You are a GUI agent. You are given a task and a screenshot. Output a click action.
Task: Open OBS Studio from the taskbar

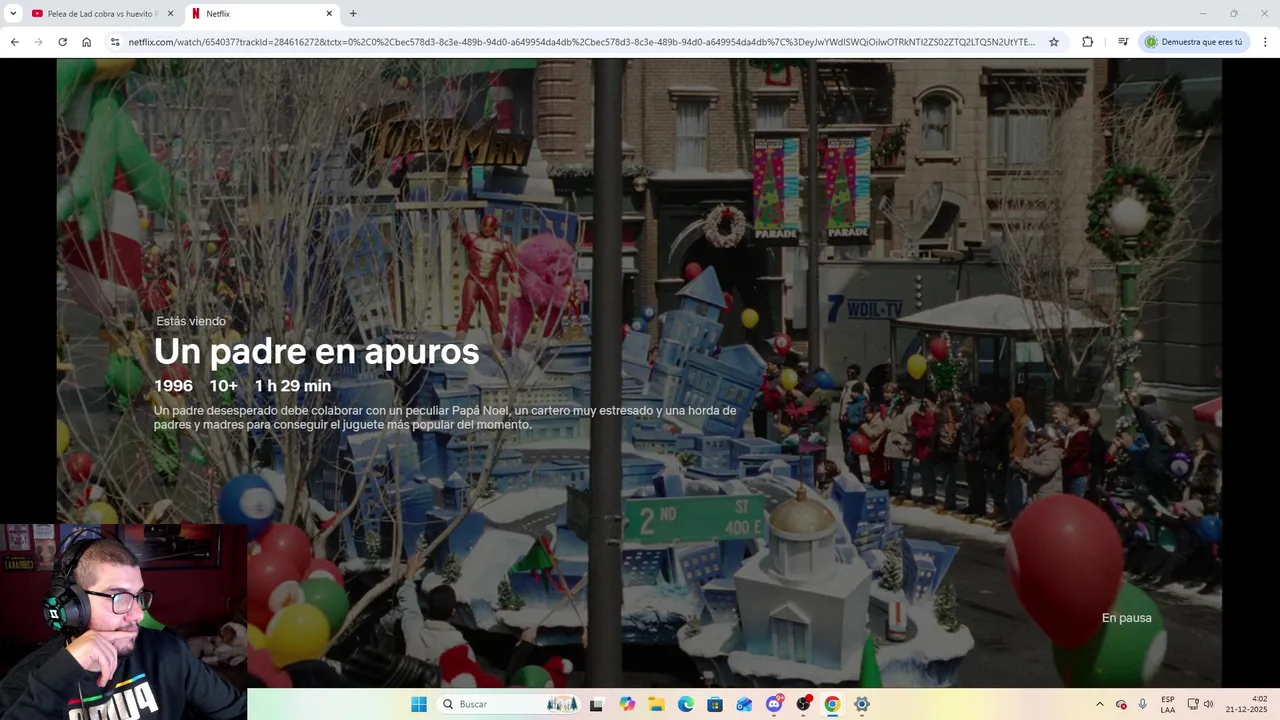click(803, 704)
